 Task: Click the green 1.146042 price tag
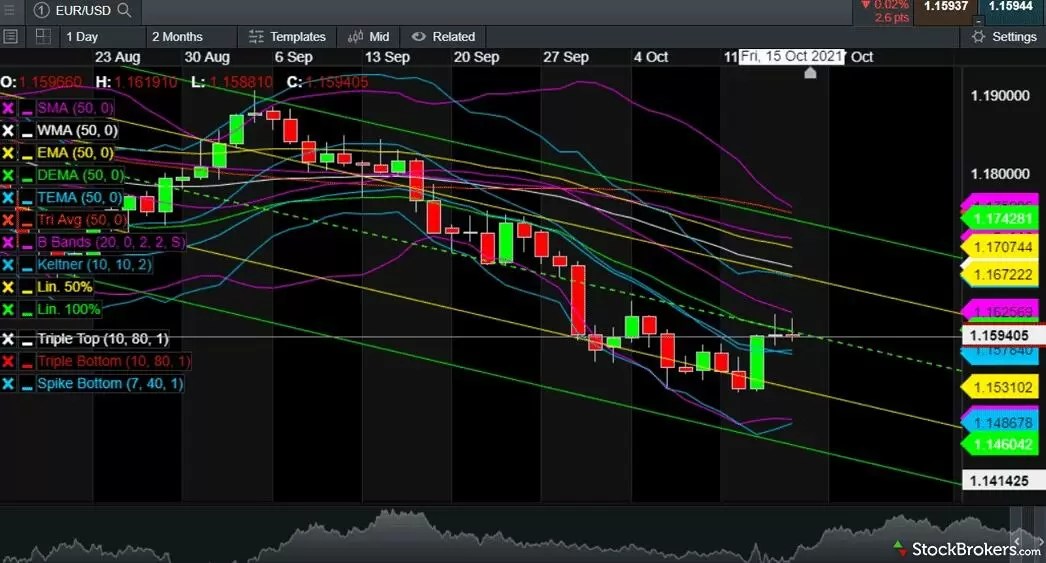1000,444
